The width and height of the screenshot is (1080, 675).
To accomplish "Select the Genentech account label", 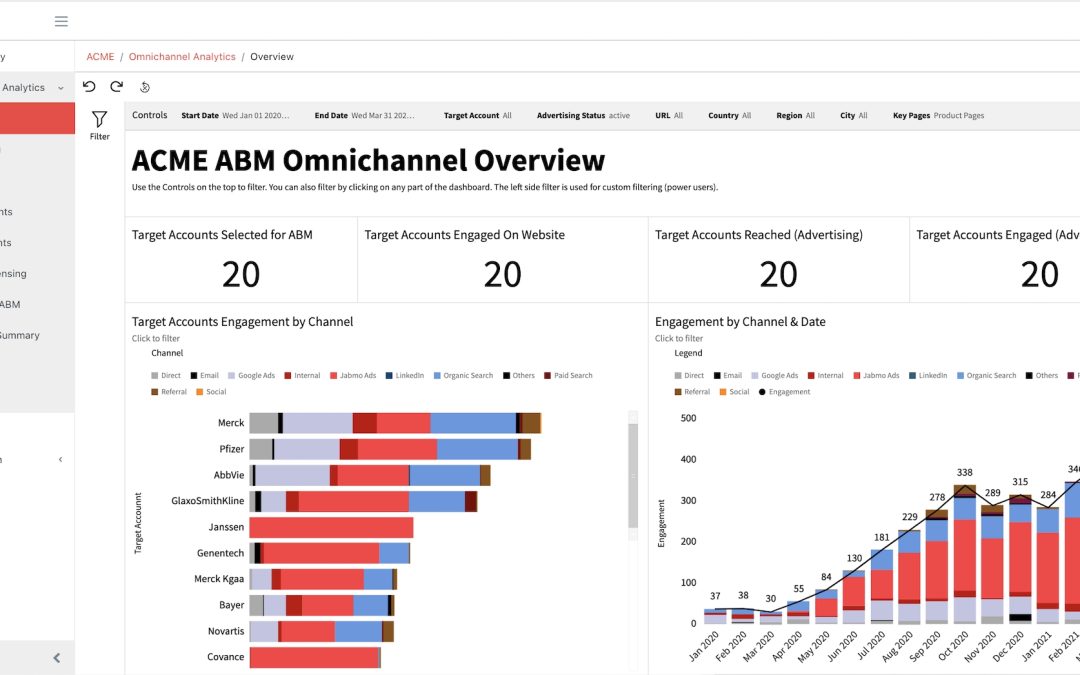I will click(x=220, y=553).
